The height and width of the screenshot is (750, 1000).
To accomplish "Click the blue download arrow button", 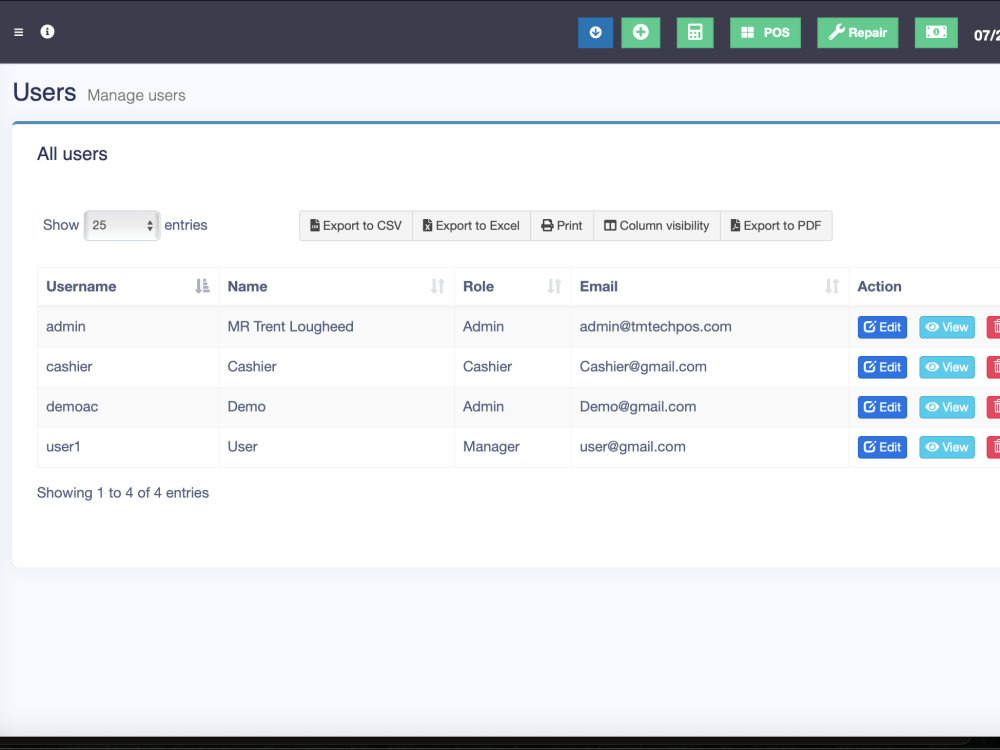I will pyautogui.click(x=595, y=33).
